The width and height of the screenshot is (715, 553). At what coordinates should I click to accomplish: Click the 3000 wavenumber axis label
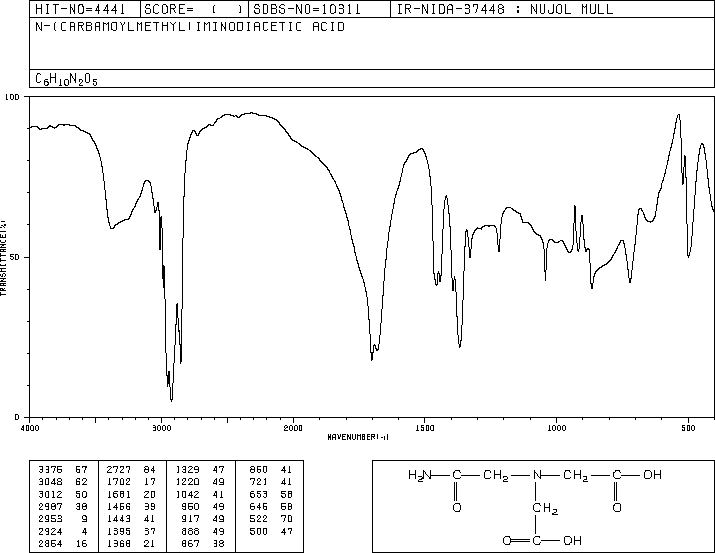click(161, 428)
